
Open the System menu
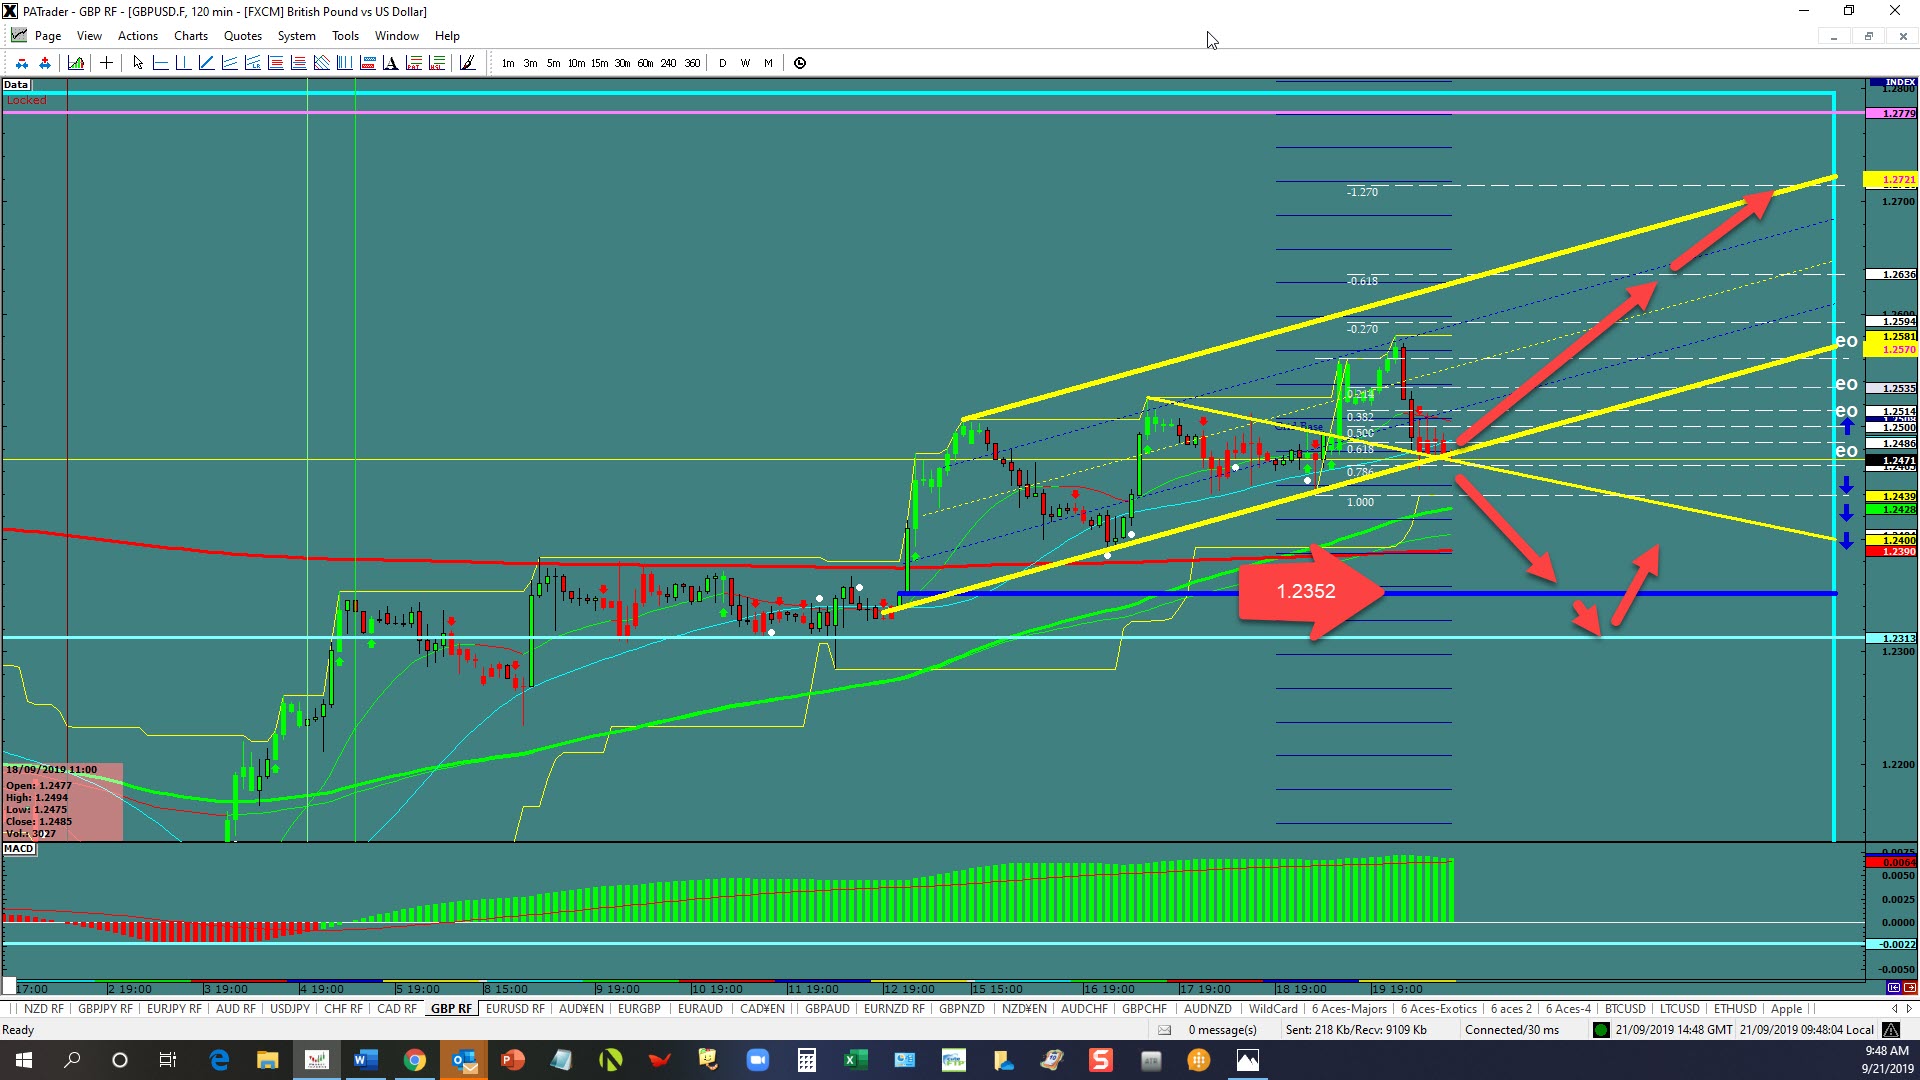pyautogui.click(x=296, y=36)
